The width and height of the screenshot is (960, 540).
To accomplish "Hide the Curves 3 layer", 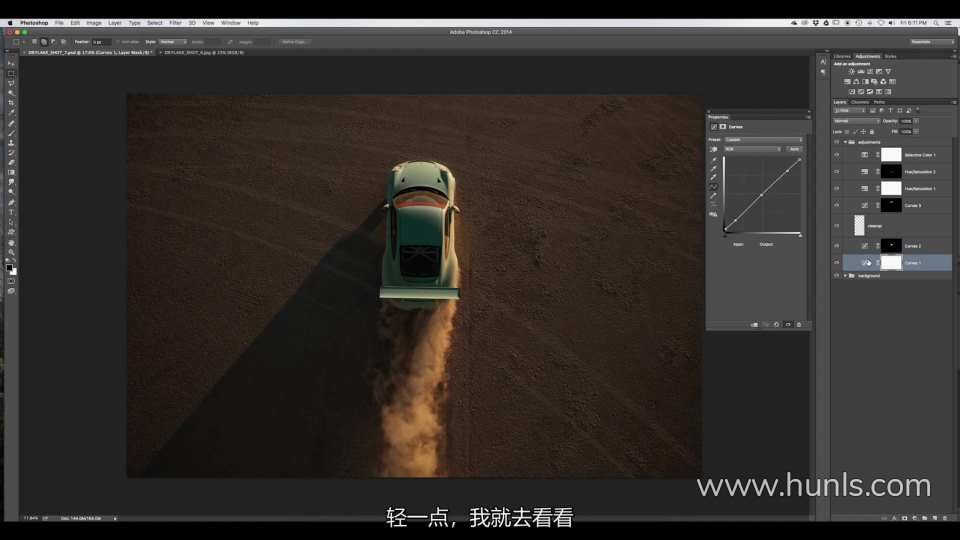I will click(837, 205).
